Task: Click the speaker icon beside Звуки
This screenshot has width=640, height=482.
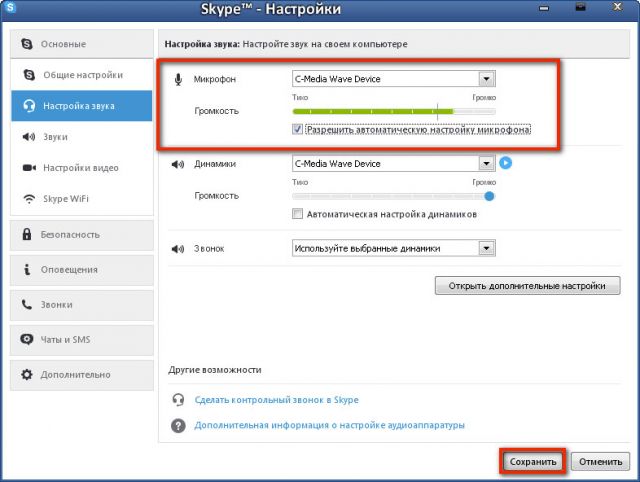Action: click(x=29, y=137)
